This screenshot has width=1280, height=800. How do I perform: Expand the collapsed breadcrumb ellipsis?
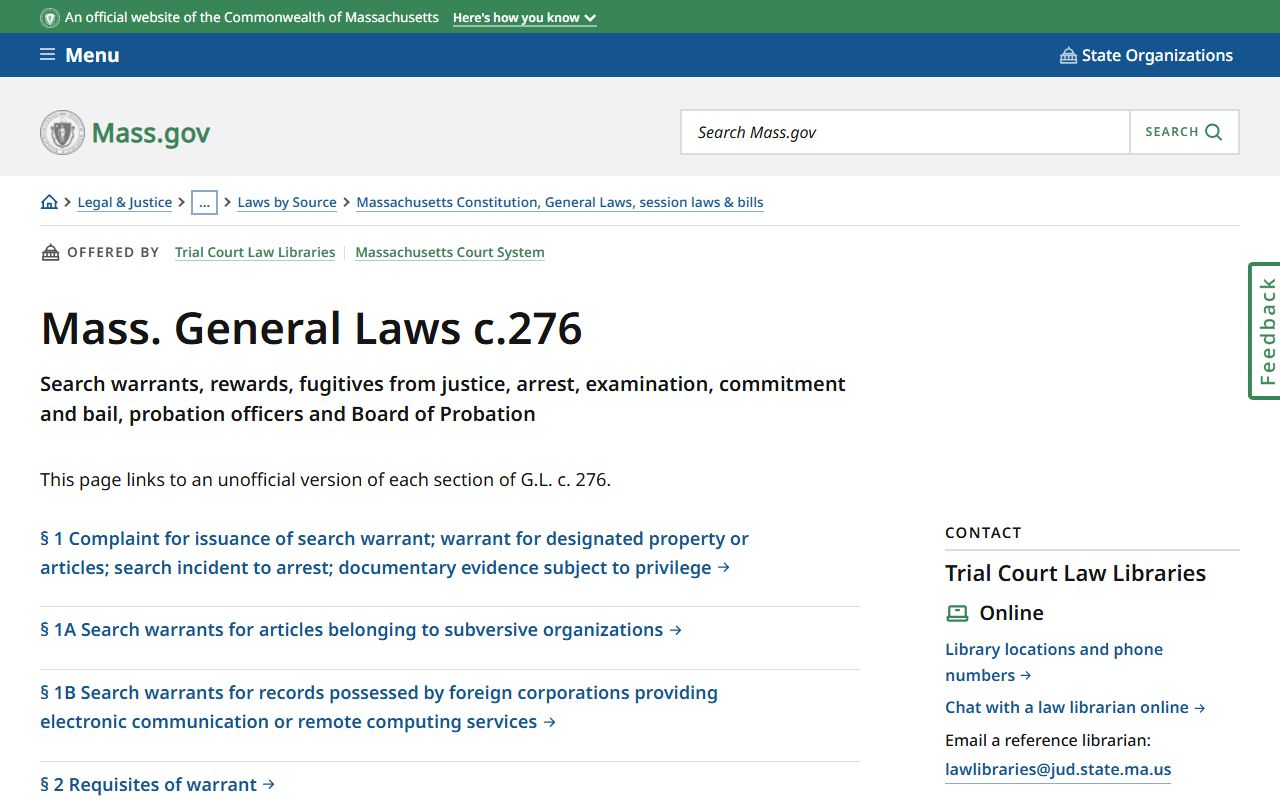point(204,202)
